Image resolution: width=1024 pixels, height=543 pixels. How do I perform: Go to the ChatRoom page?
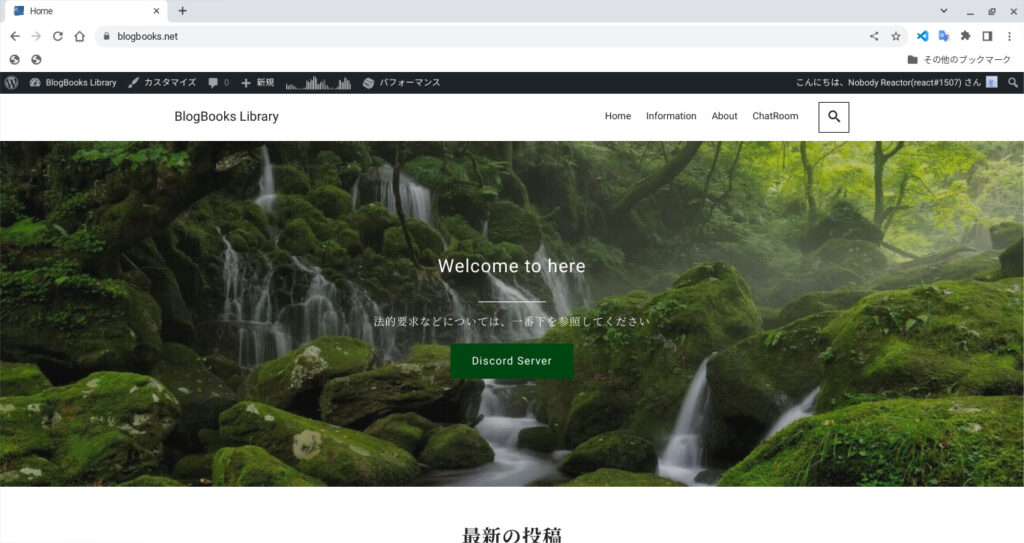(775, 116)
